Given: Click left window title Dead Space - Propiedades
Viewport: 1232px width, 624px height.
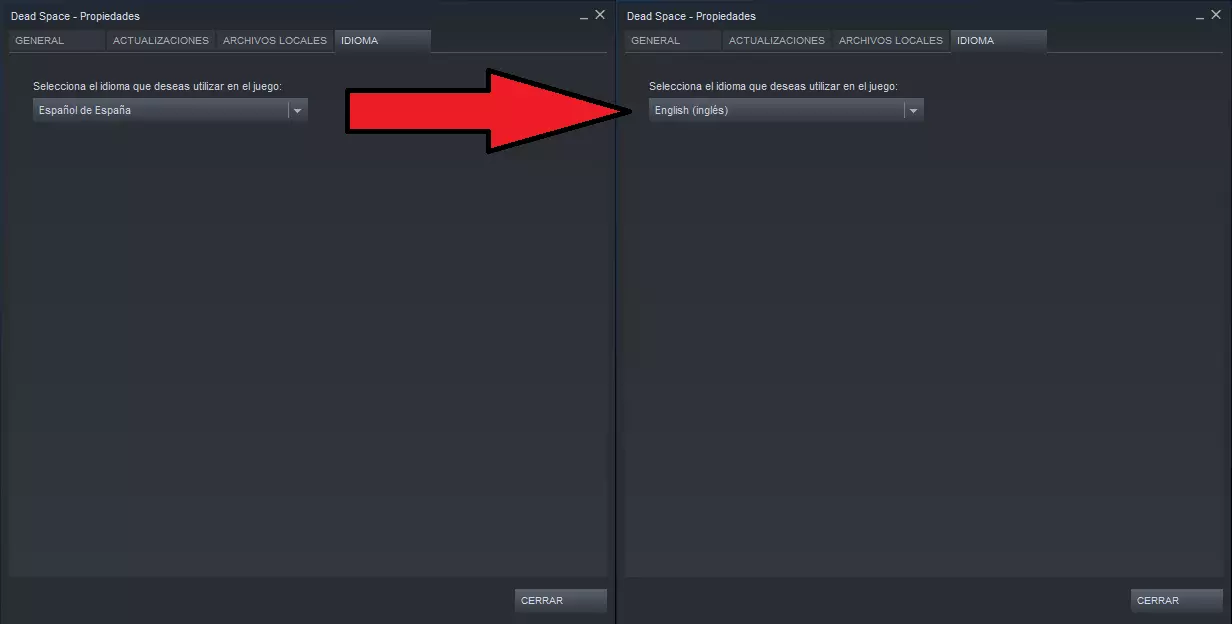Looking at the screenshot, I should click(x=75, y=16).
